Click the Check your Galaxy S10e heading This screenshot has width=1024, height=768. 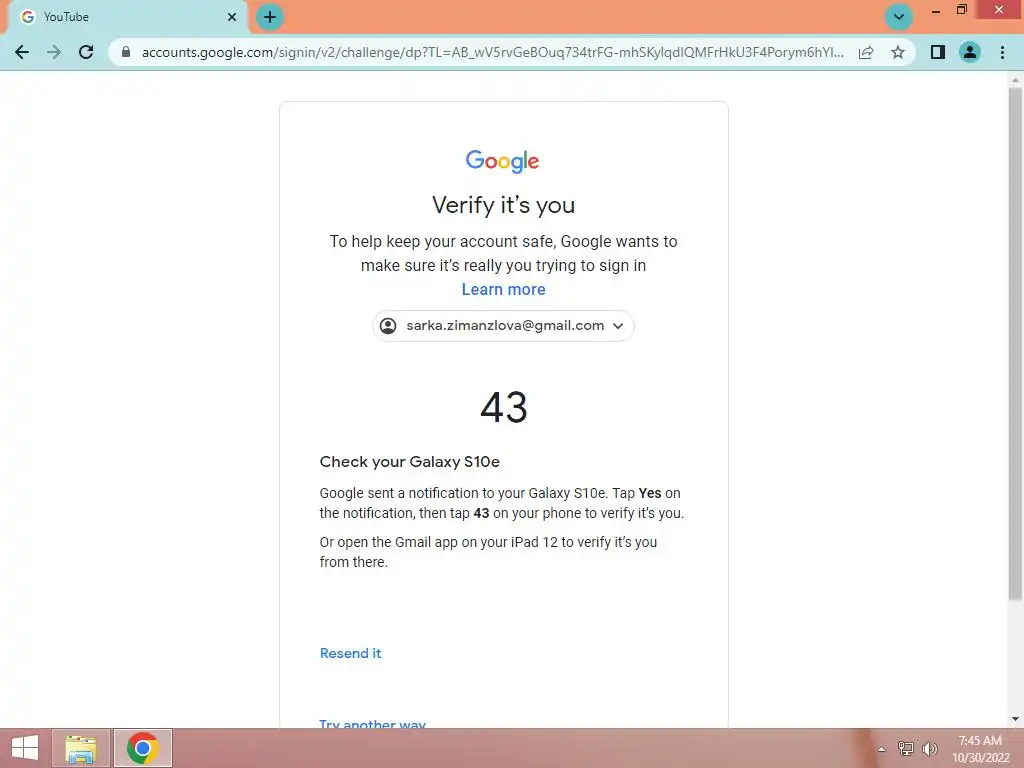click(x=409, y=462)
